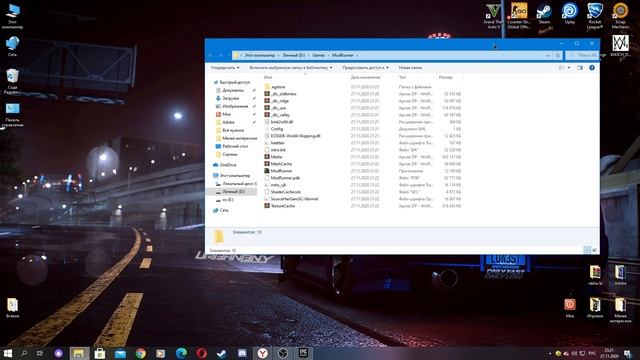The image size is (640, 360).
Task: Click Games breadcrumb in address bar
Action: coord(319,55)
